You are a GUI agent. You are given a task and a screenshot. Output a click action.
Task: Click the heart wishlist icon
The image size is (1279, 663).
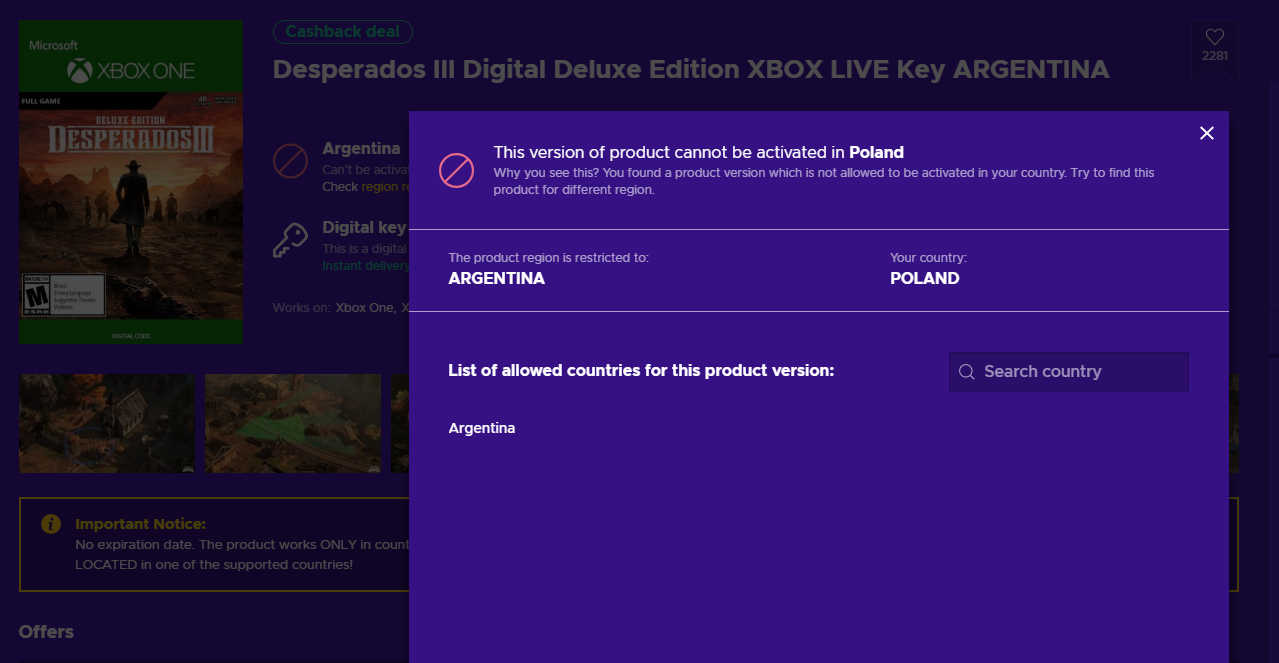click(1214, 37)
